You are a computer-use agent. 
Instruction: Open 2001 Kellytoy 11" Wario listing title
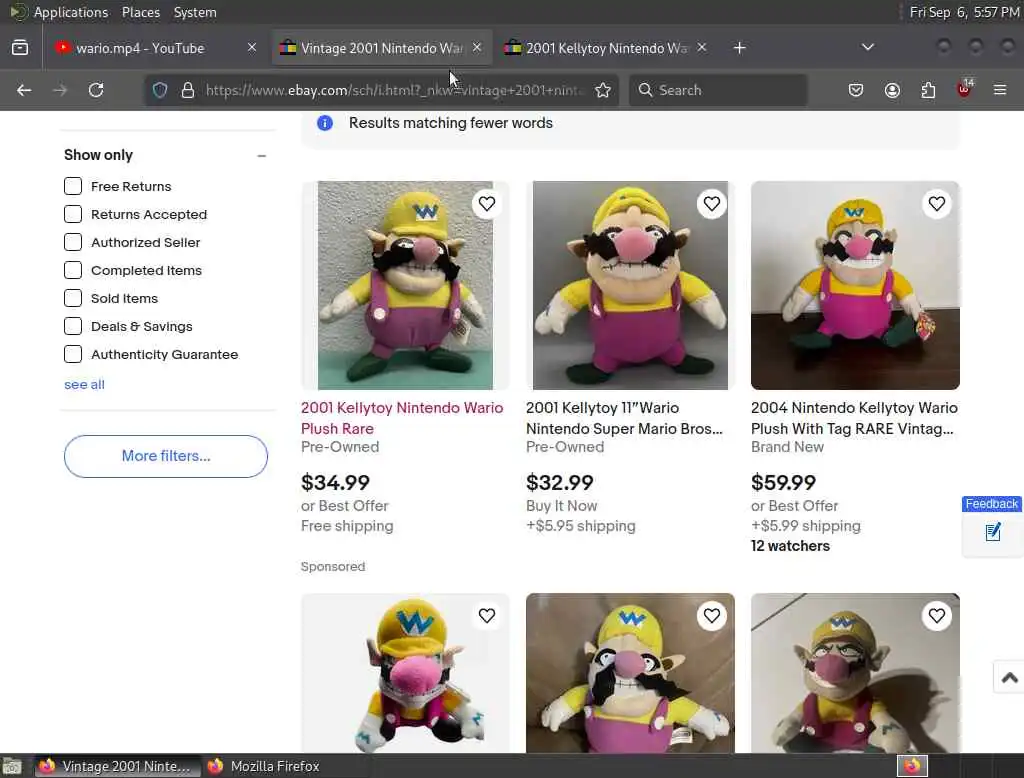[624, 418]
